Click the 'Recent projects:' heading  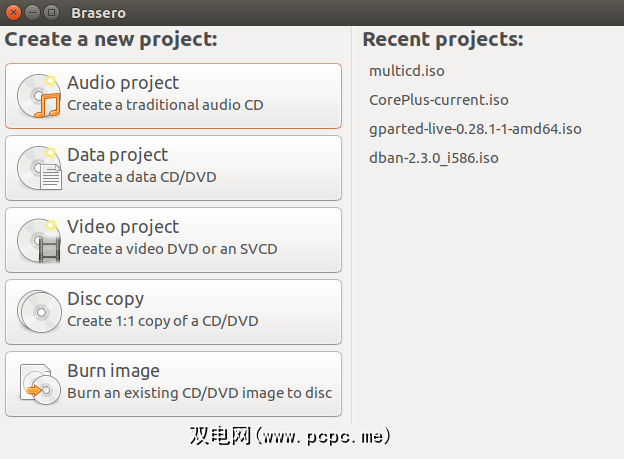coord(442,40)
